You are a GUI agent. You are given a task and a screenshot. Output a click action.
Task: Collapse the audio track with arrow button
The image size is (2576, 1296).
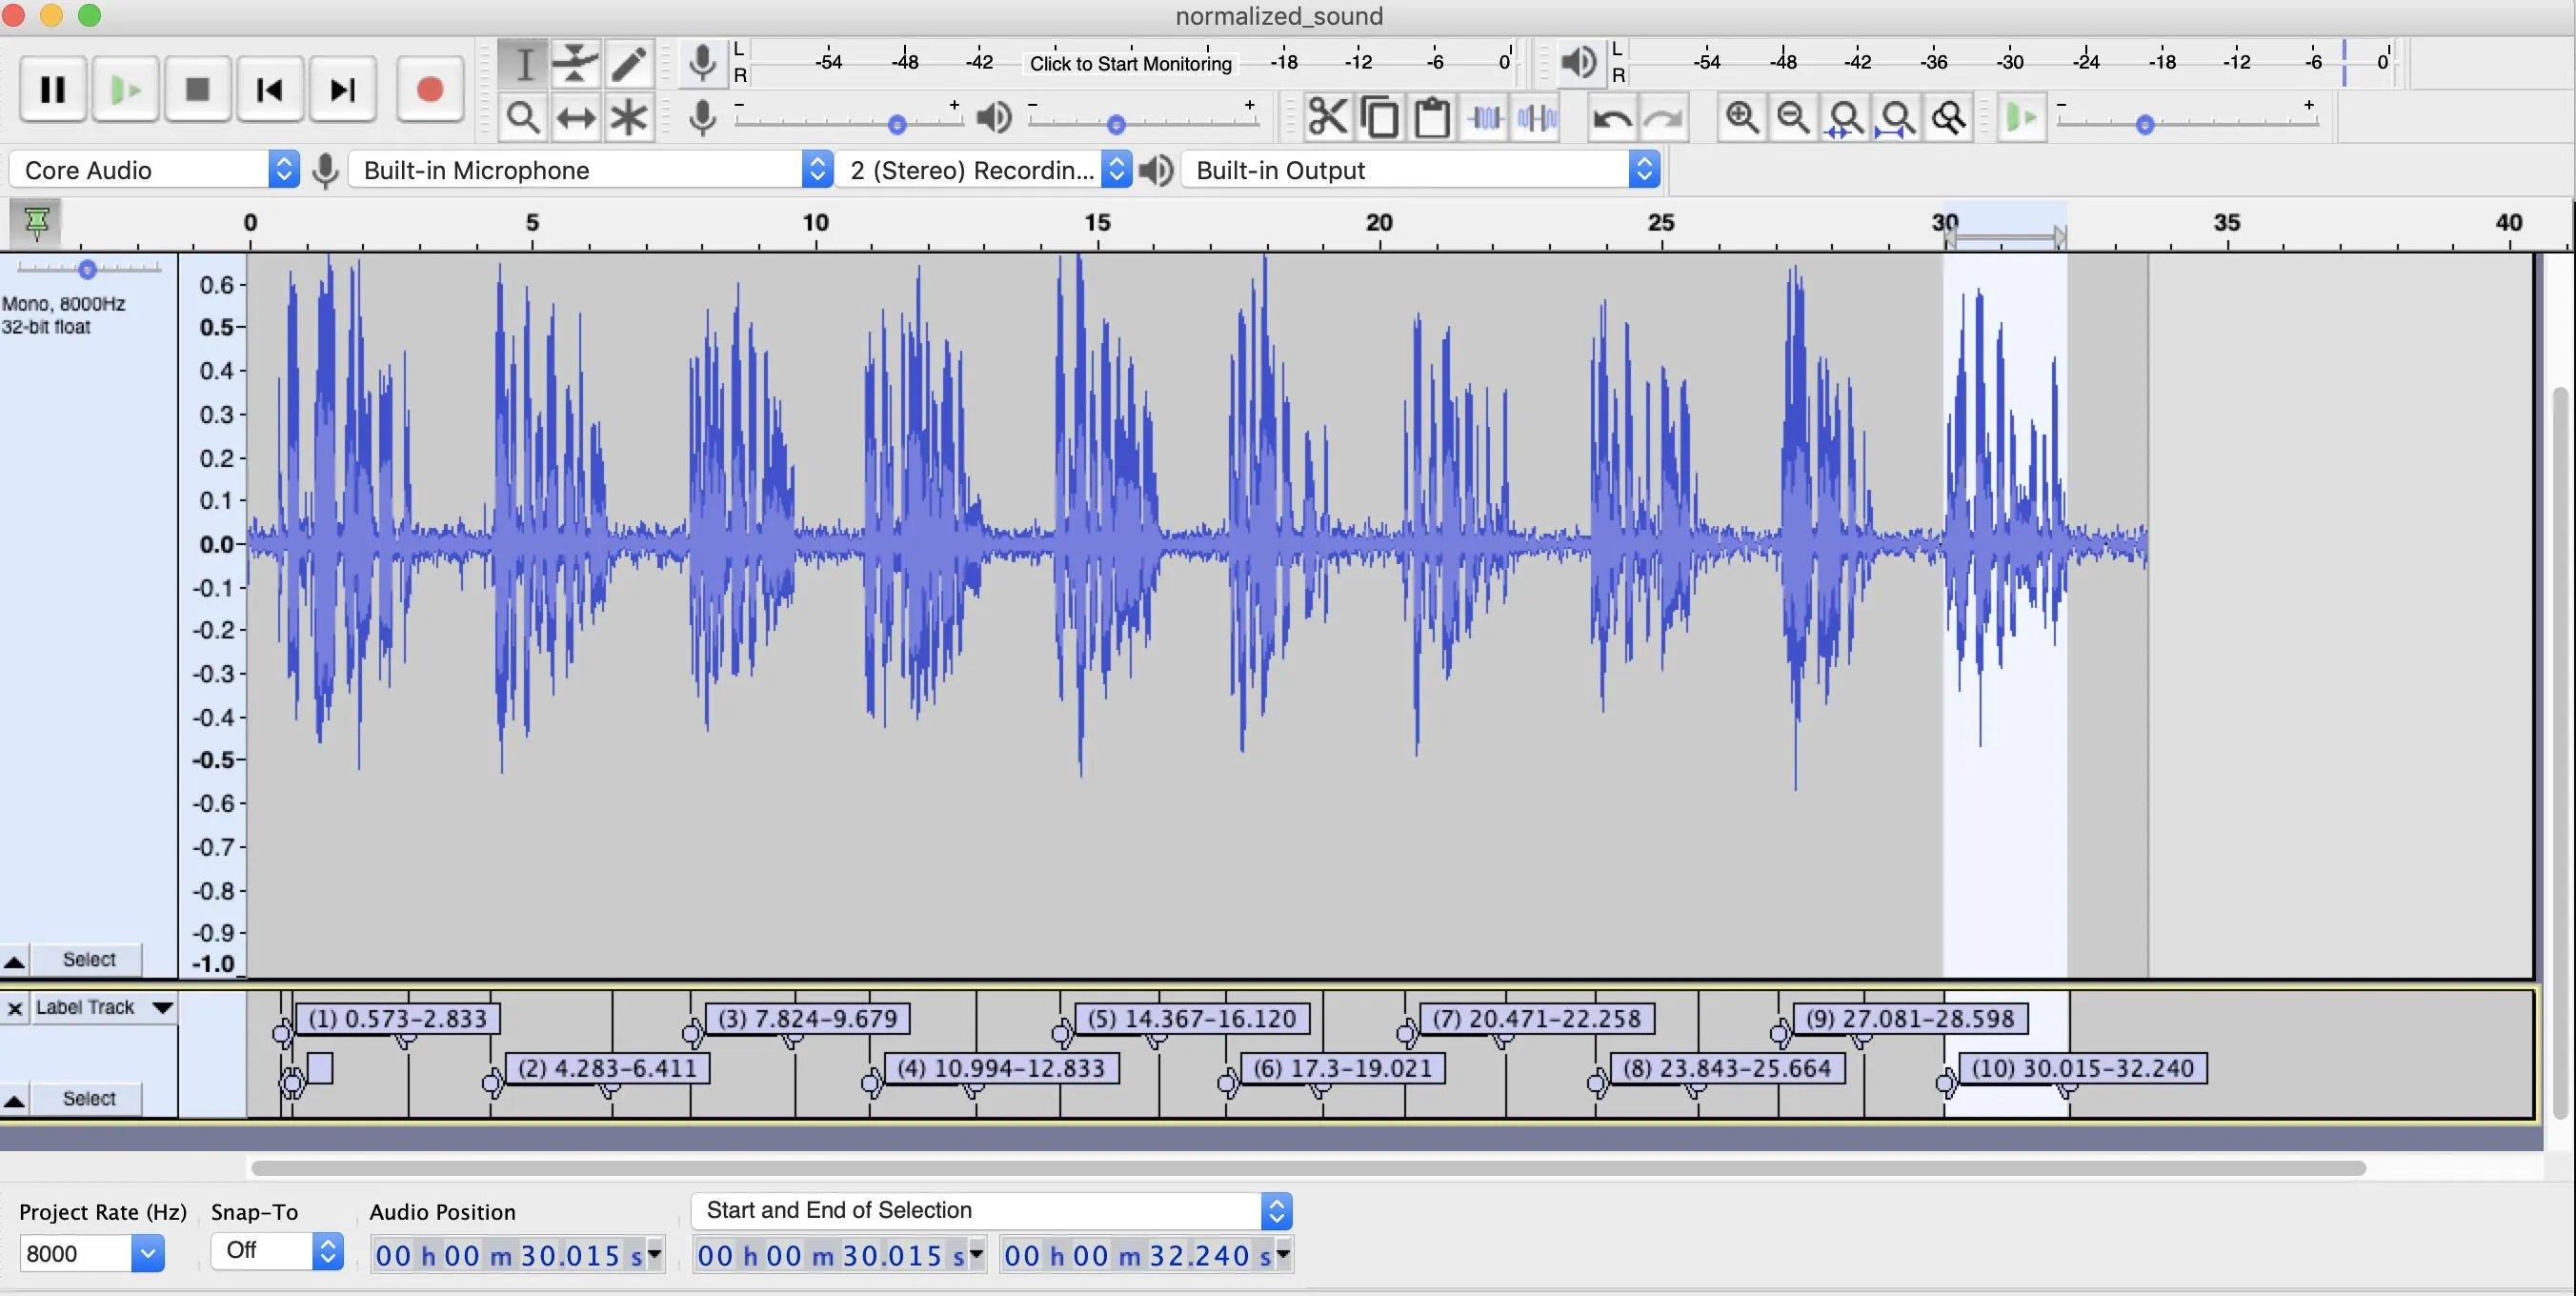tap(14, 961)
